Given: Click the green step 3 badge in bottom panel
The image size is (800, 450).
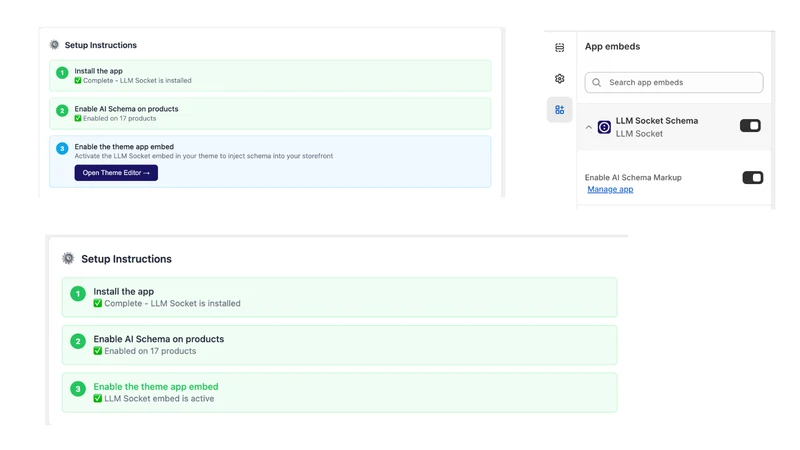Looking at the screenshot, I should pos(78,389).
